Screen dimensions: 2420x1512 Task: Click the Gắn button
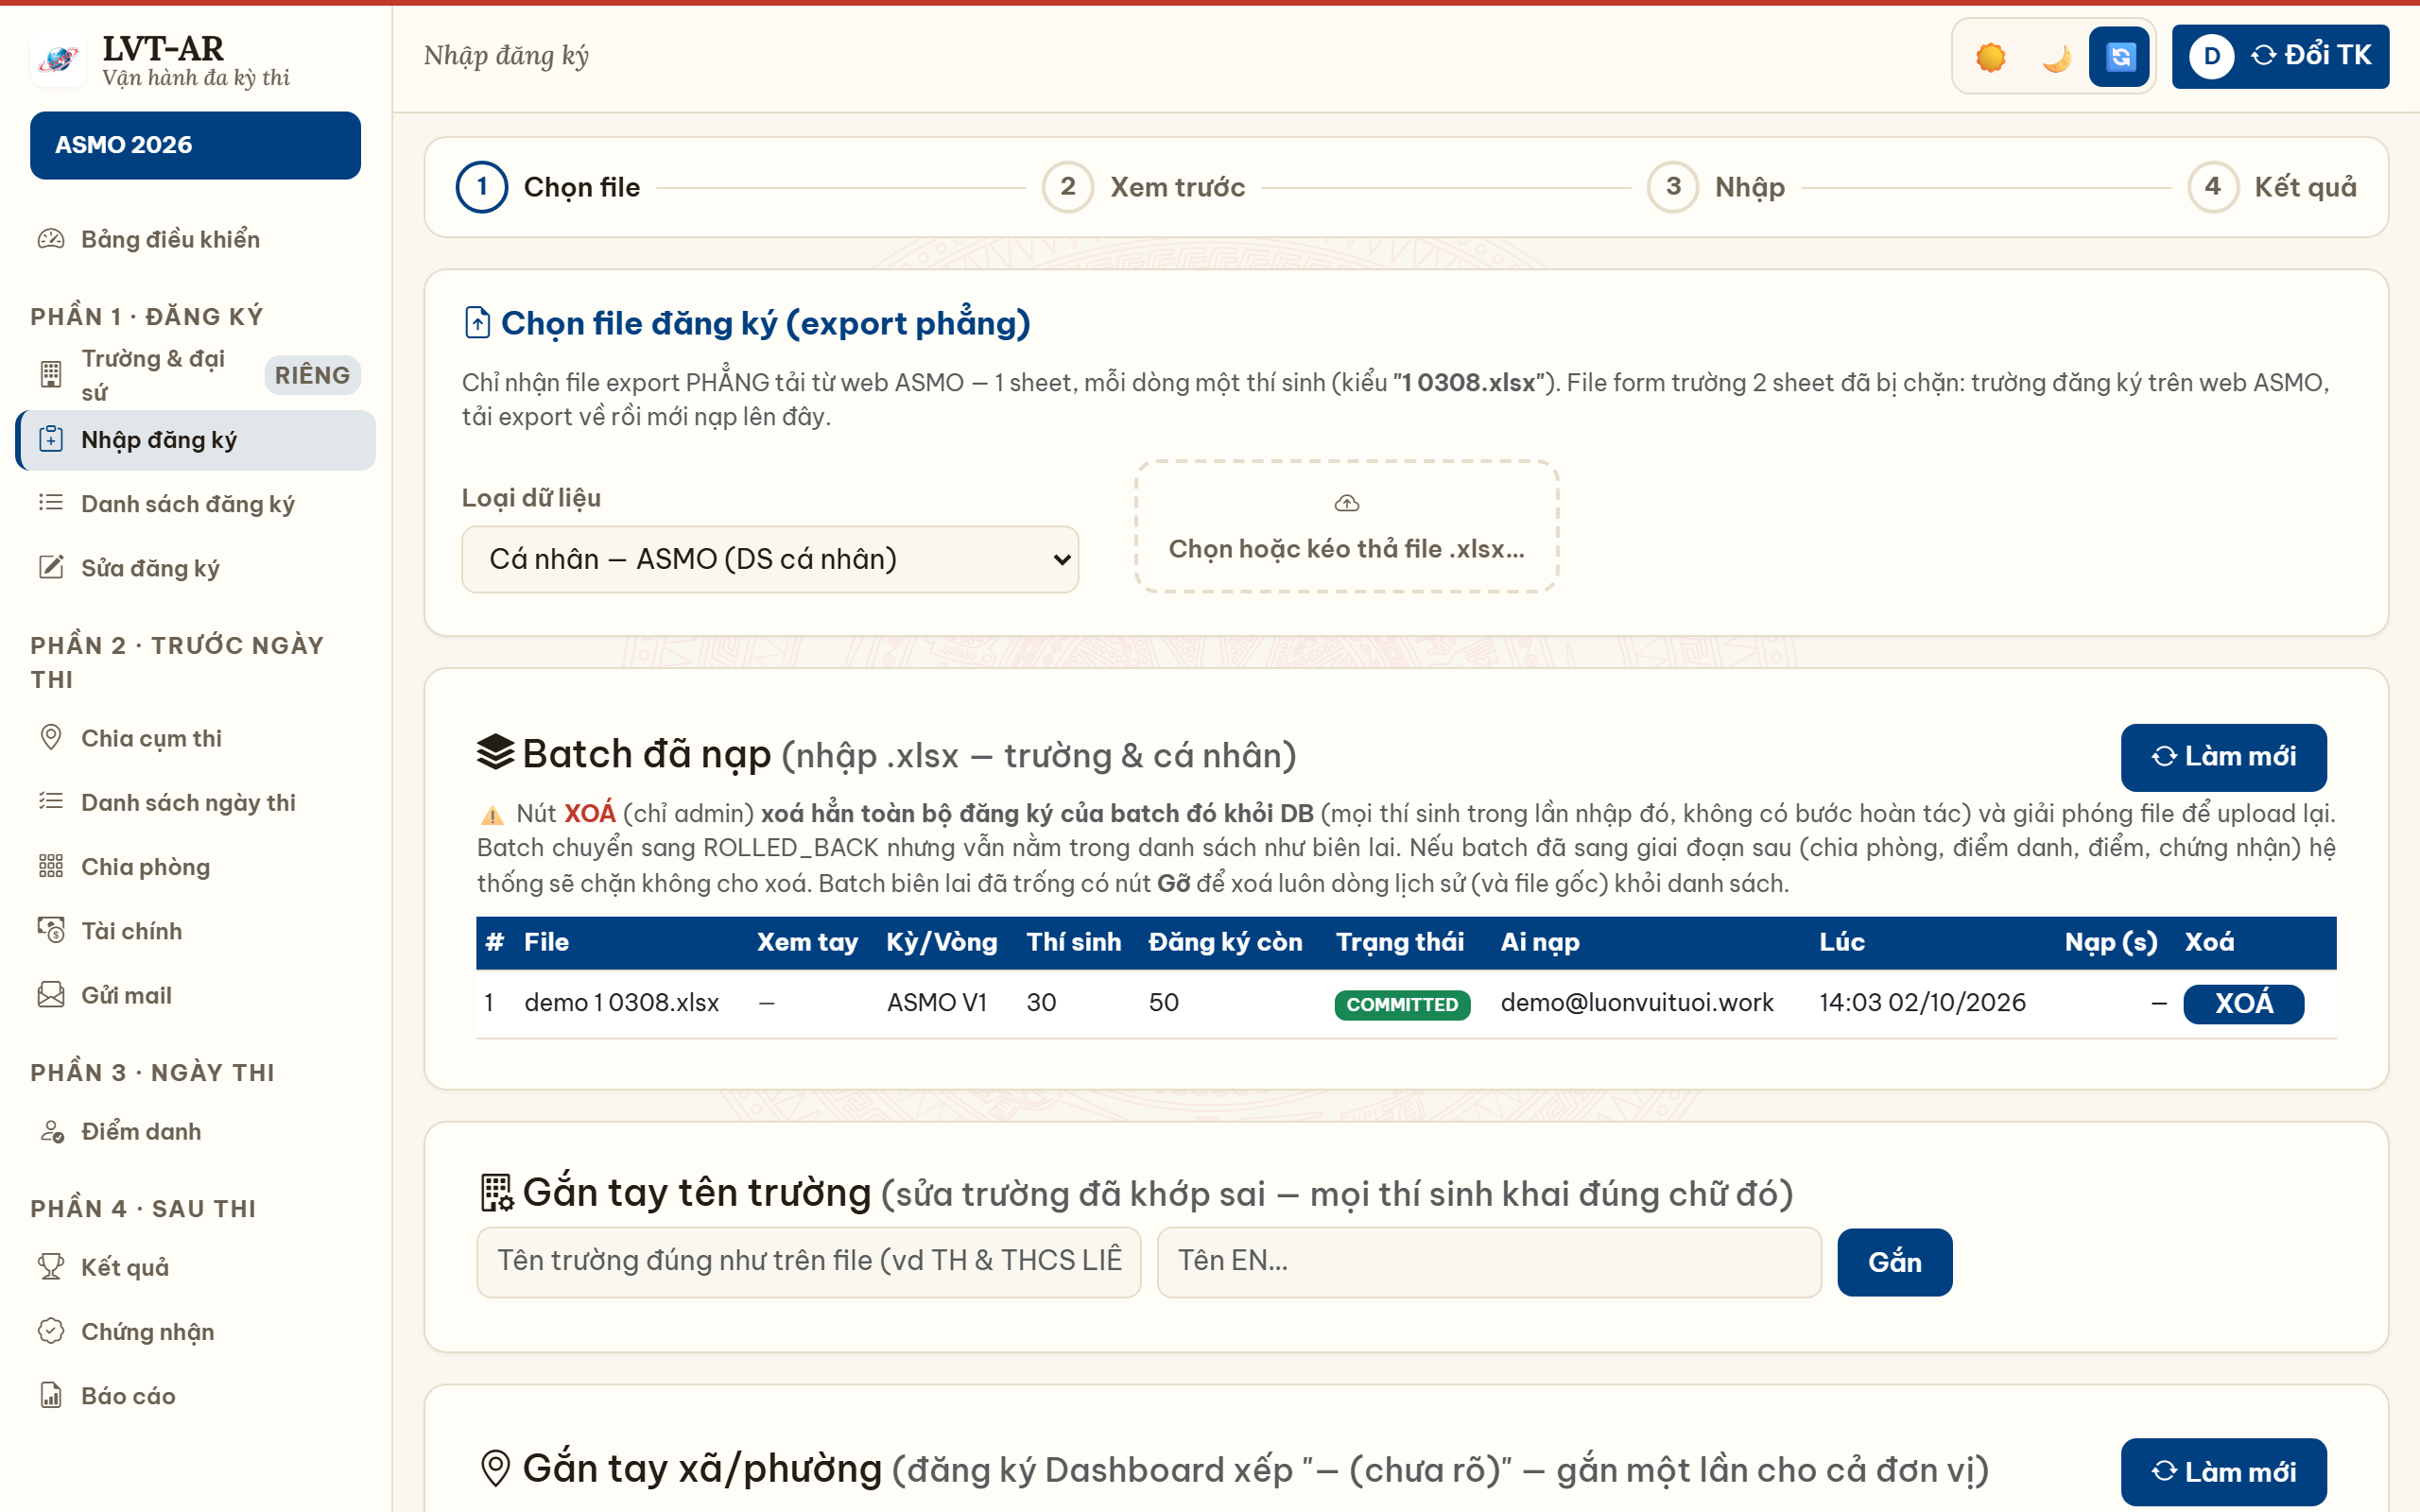(x=1894, y=1262)
